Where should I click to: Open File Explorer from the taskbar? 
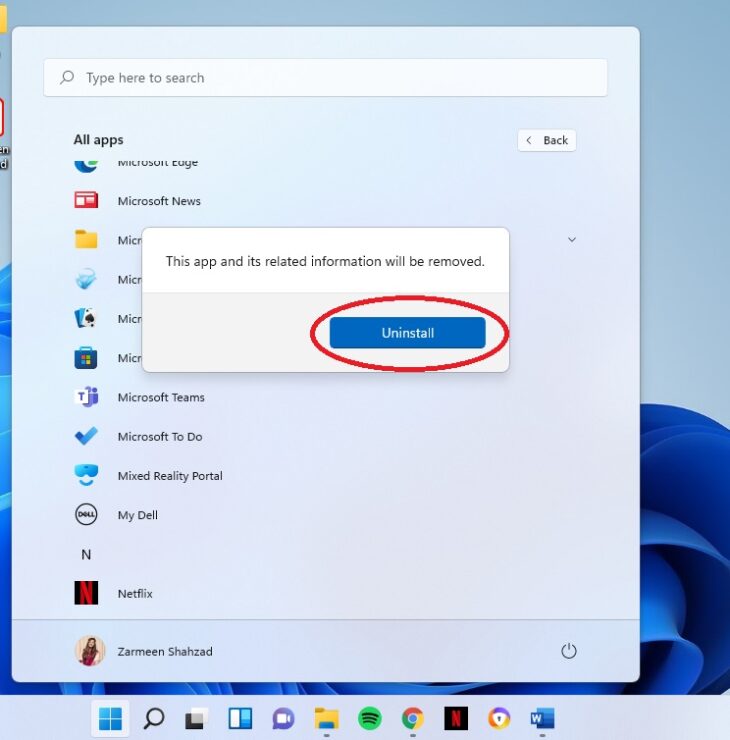tap(327, 719)
